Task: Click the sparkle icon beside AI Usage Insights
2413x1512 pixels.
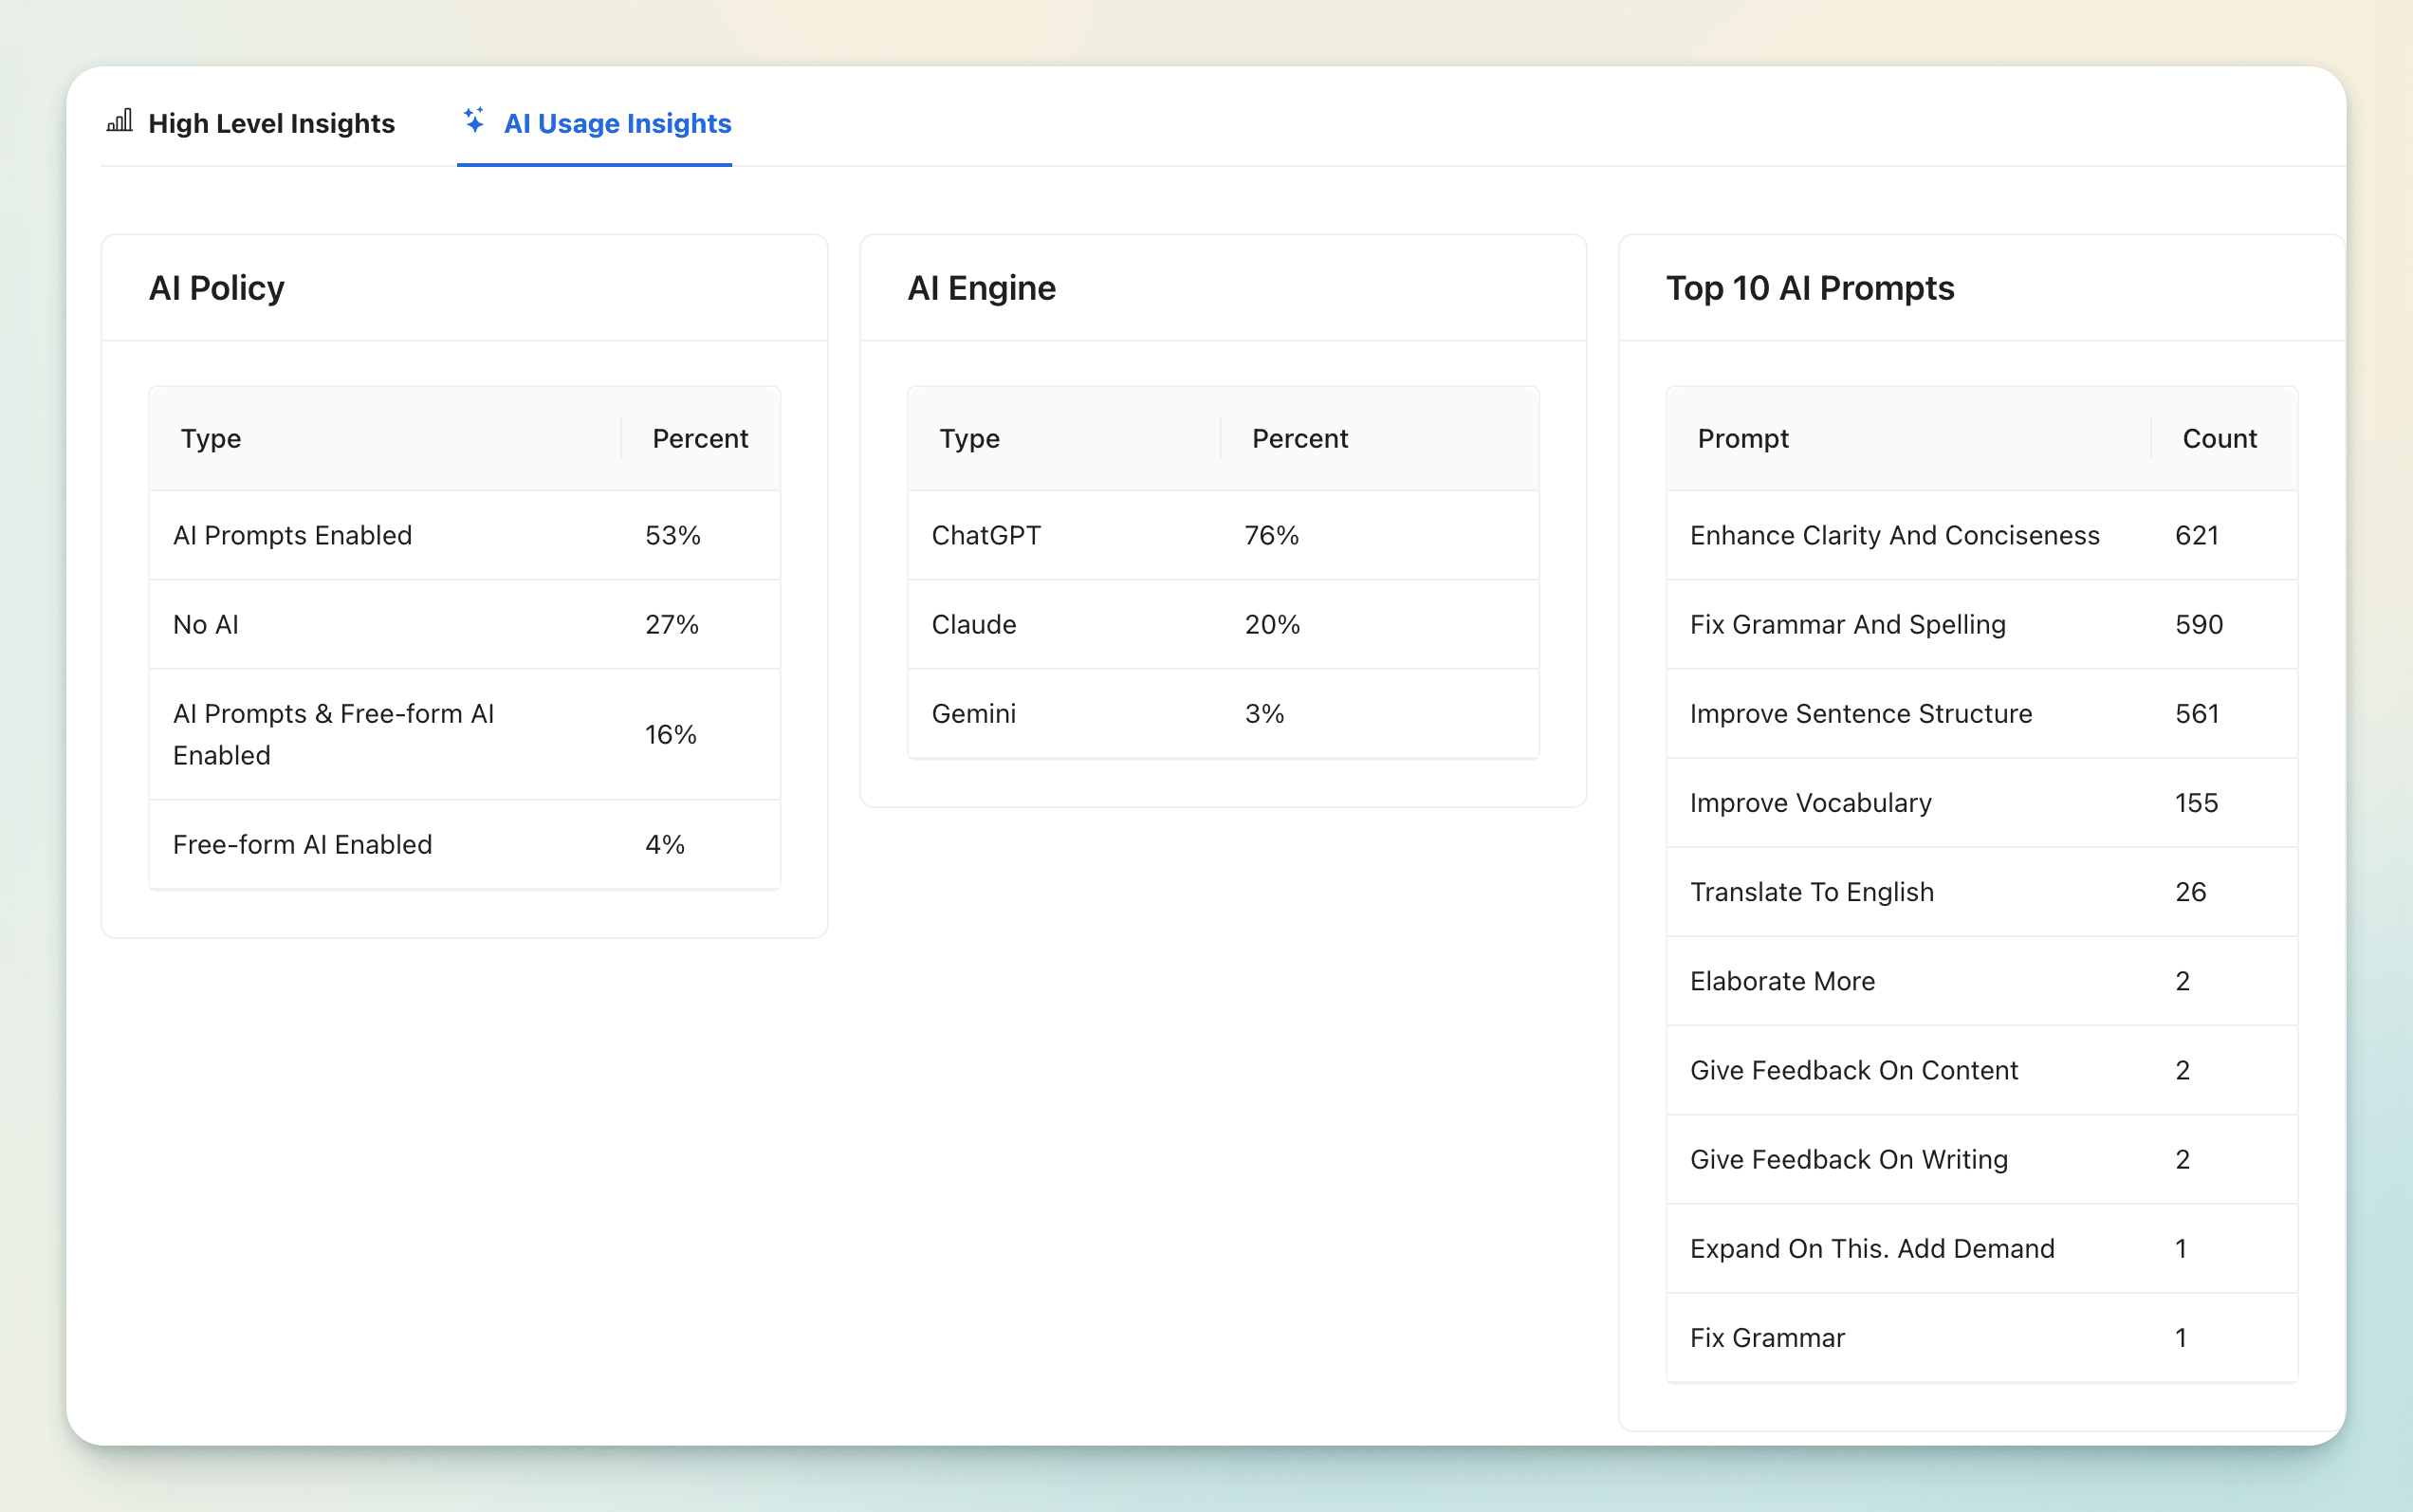Action: point(474,120)
